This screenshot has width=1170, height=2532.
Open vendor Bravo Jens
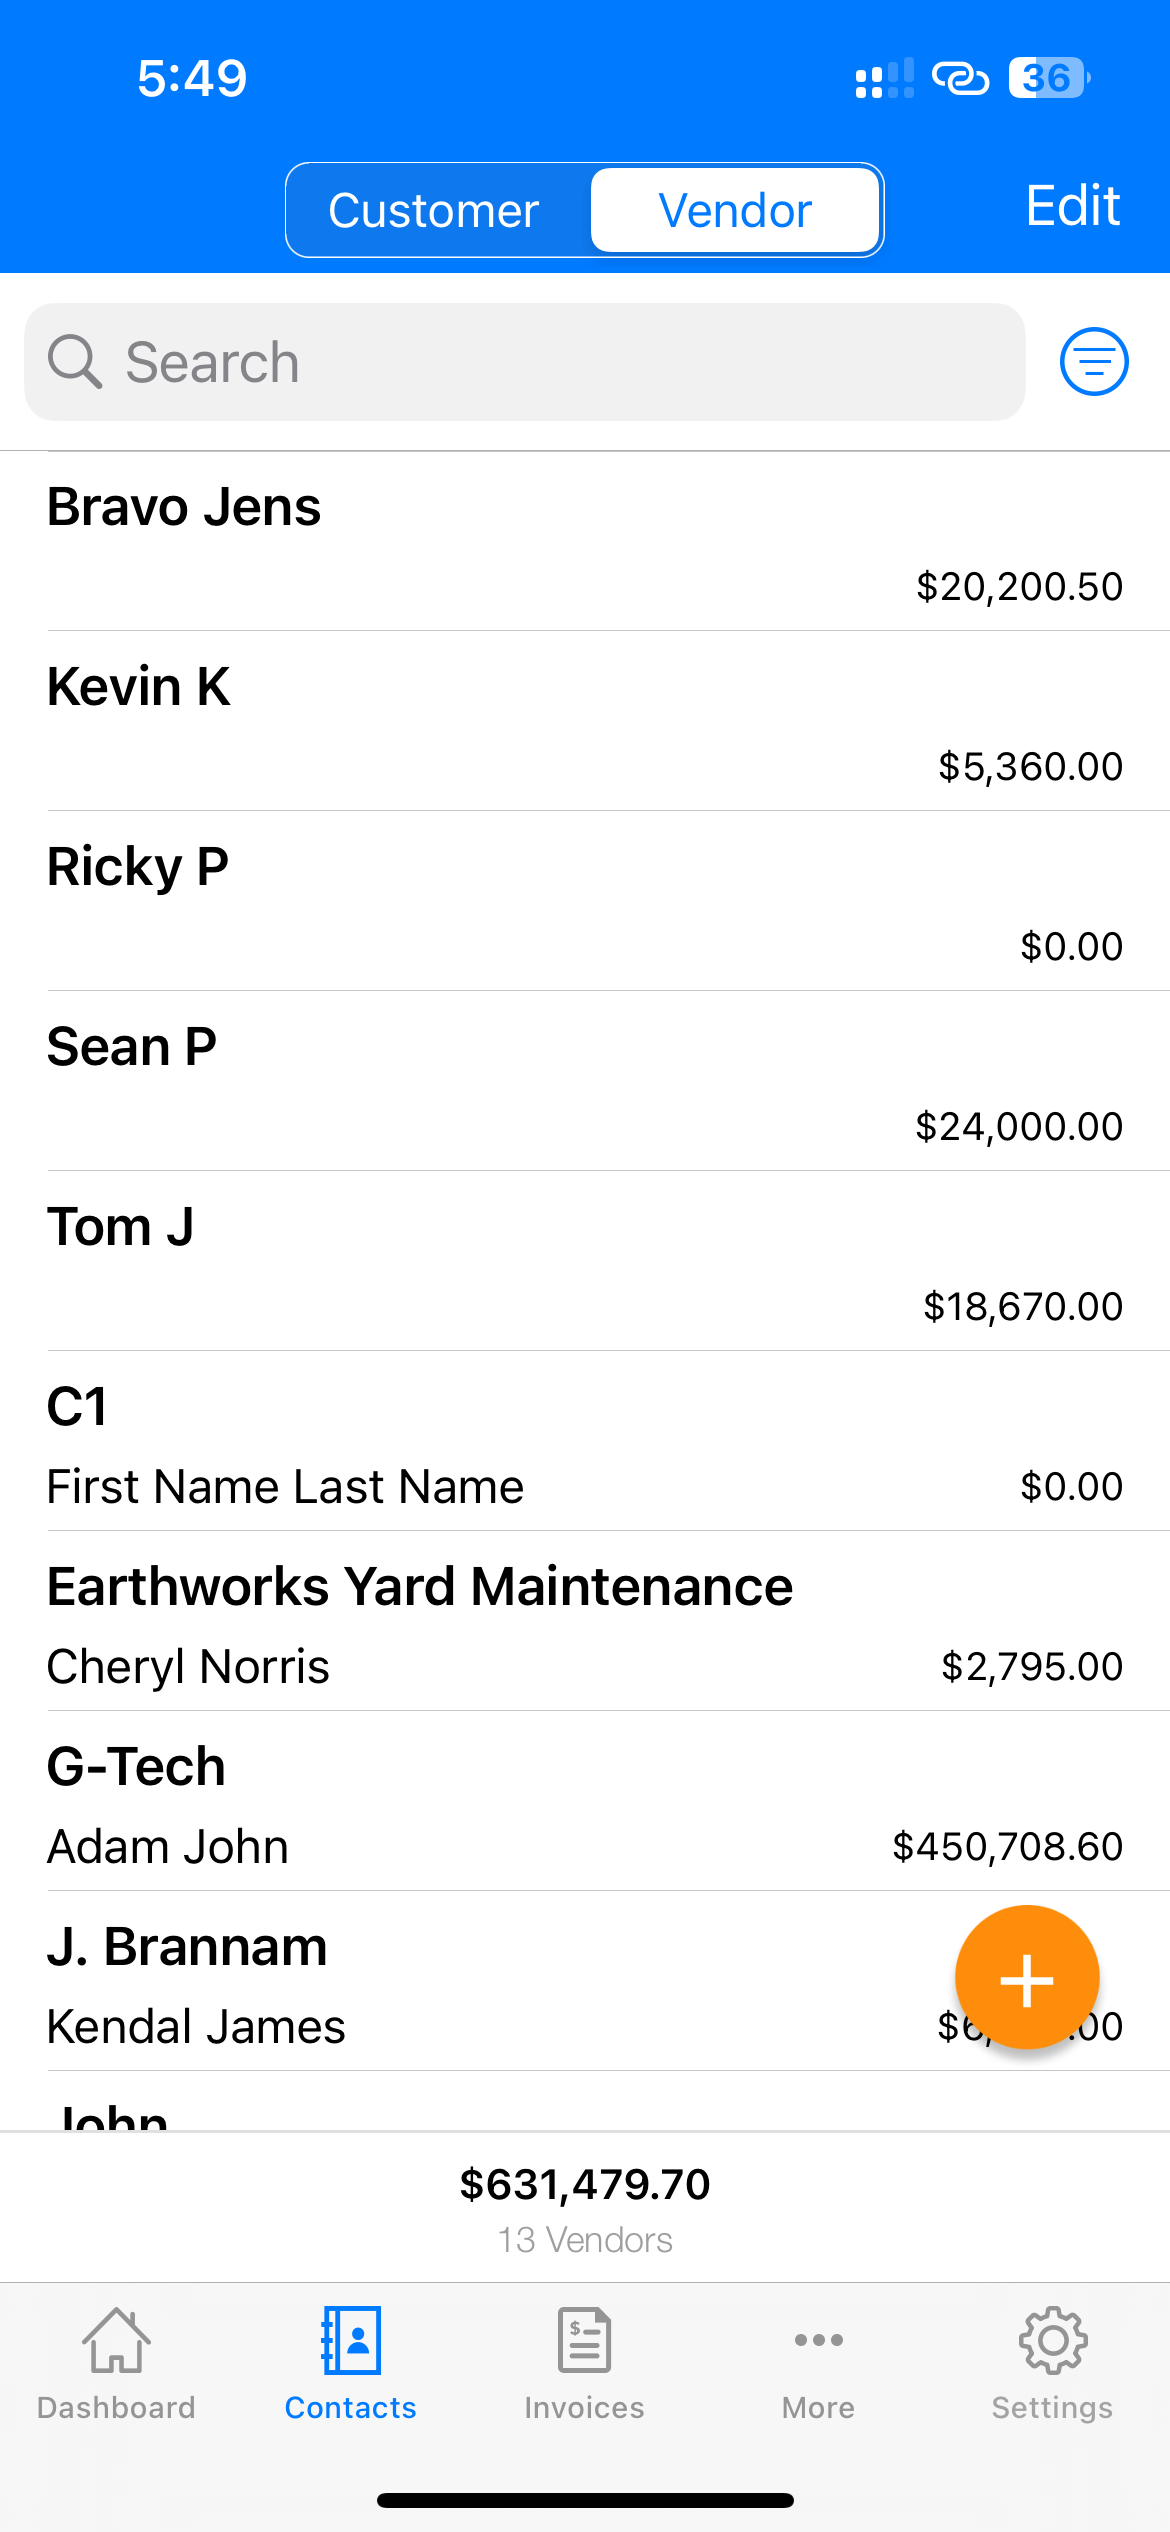(x=585, y=541)
